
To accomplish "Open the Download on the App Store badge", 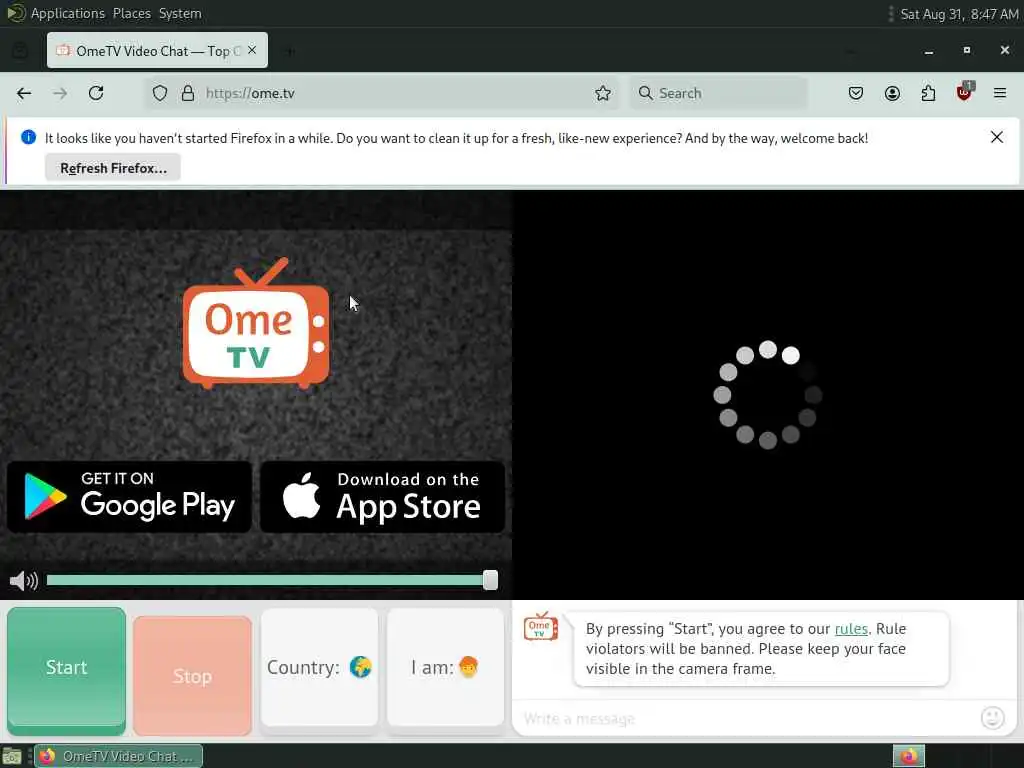I will (x=382, y=497).
